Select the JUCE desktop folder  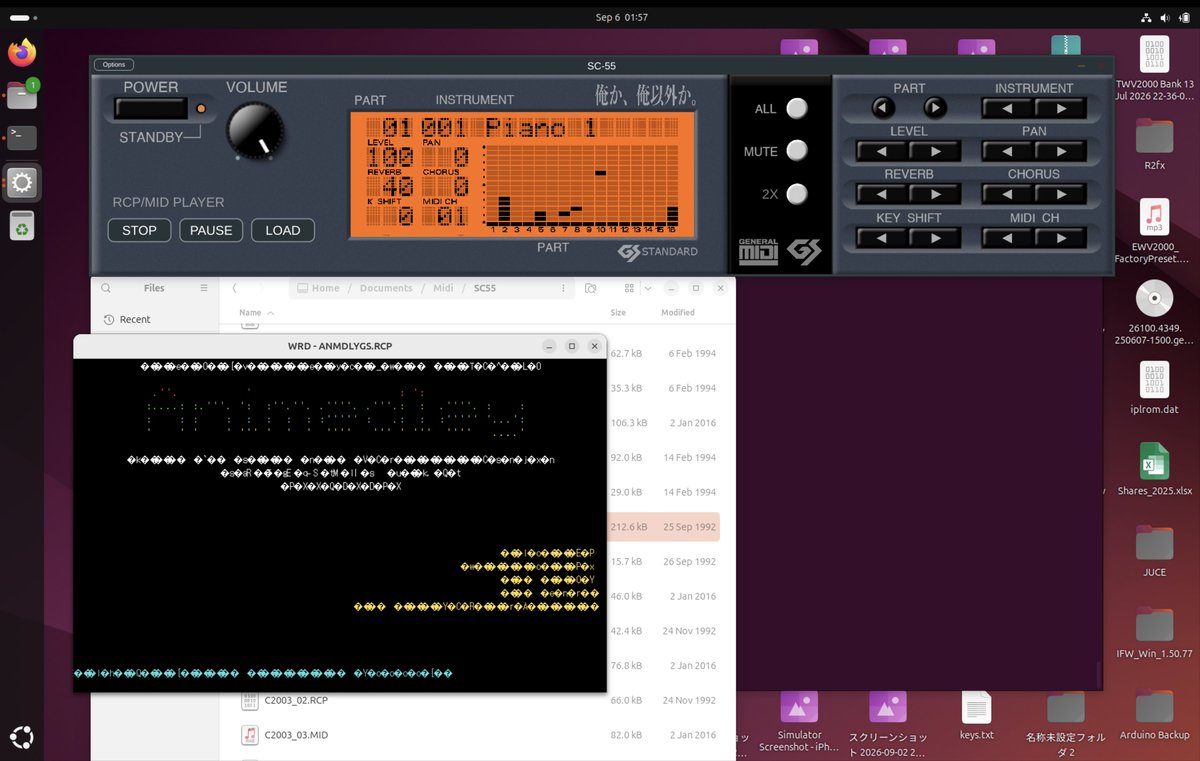click(1155, 550)
